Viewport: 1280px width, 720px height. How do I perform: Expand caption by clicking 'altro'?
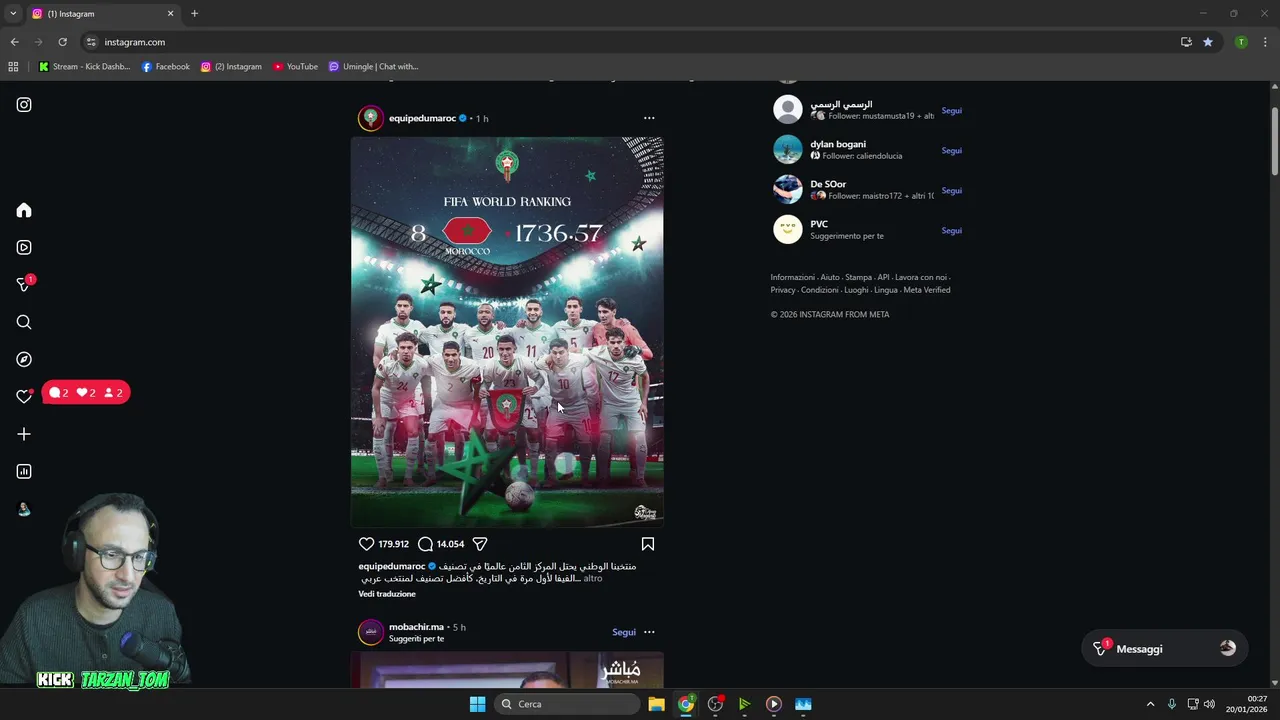pyautogui.click(x=593, y=578)
